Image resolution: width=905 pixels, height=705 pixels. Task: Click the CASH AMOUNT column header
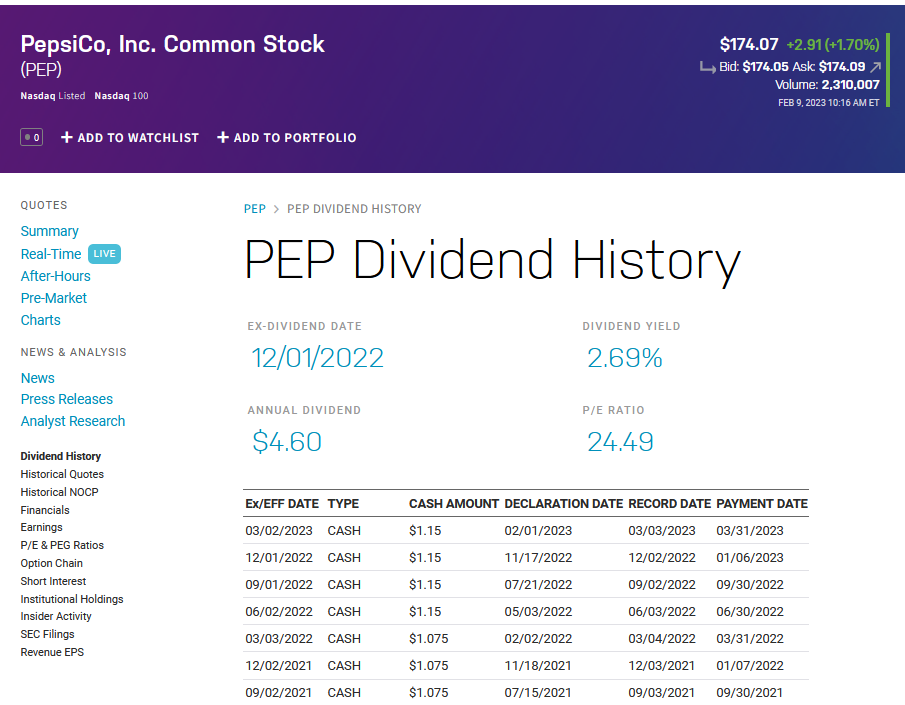[453, 504]
